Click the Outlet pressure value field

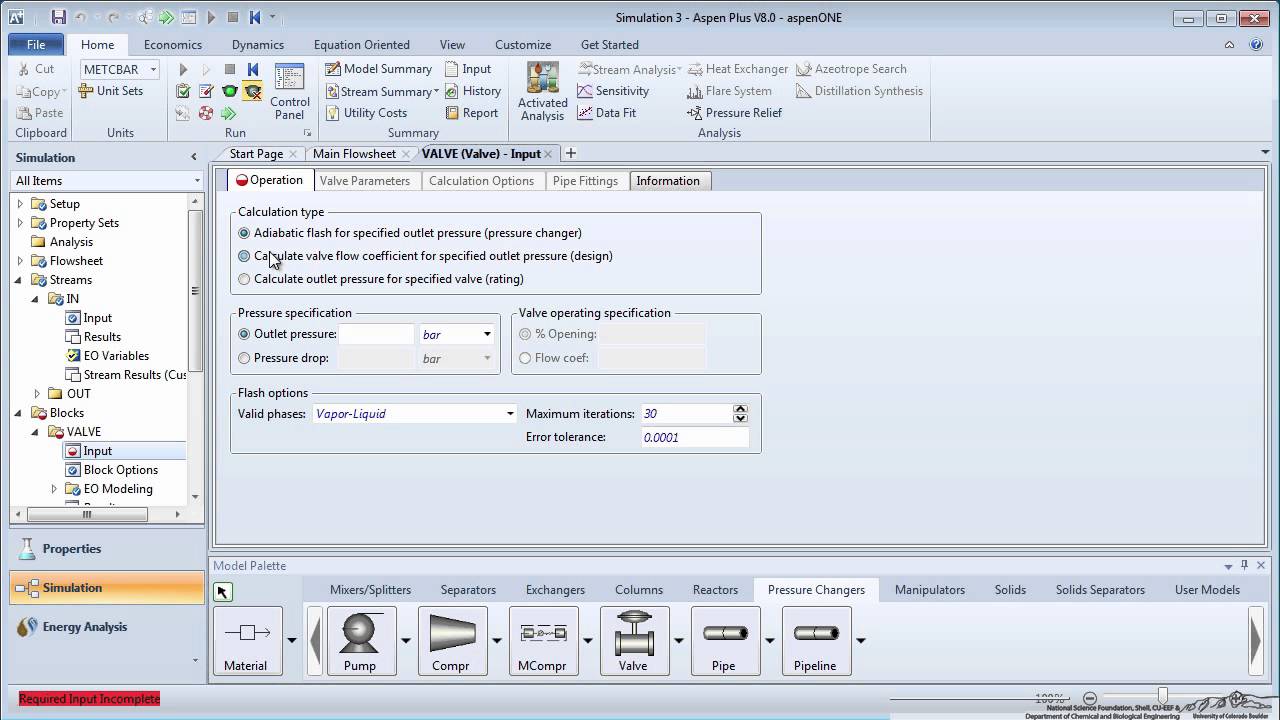point(376,334)
